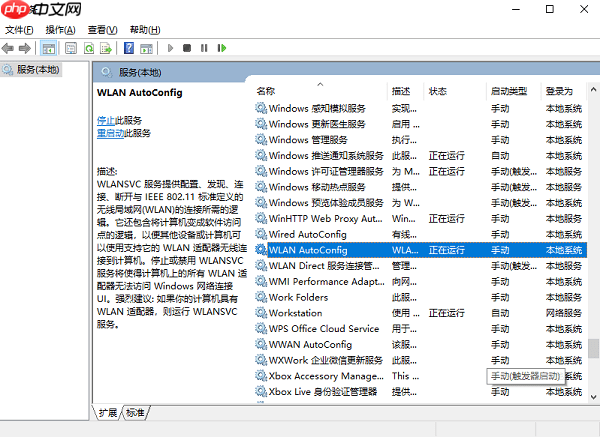Switch to the 扩展 tab
This screenshot has width=600, height=437.
tap(108, 413)
